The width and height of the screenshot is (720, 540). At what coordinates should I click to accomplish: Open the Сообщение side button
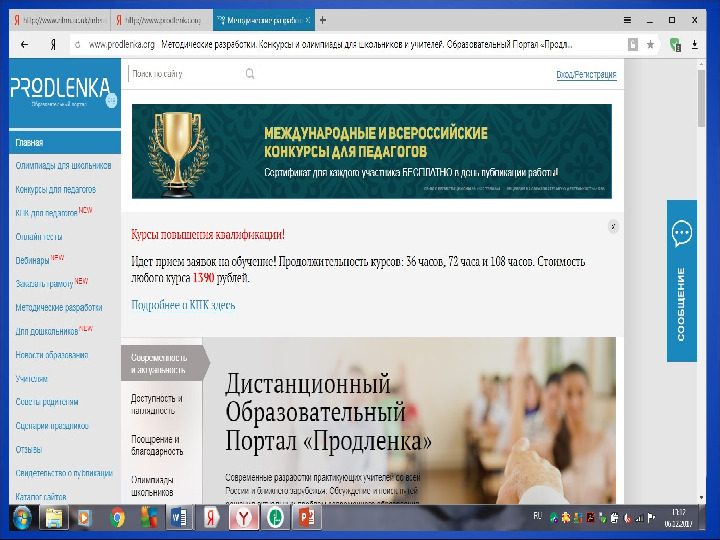tap(681, 281)
